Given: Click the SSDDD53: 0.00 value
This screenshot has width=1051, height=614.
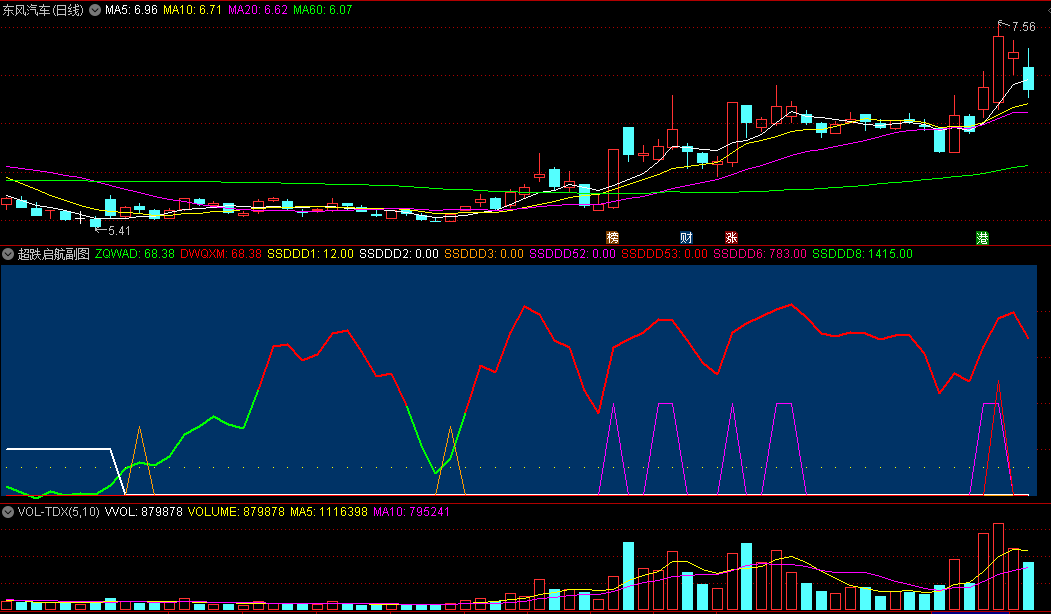Looking at the screenshot, I should pyautogui.click(x=664, y=254).
